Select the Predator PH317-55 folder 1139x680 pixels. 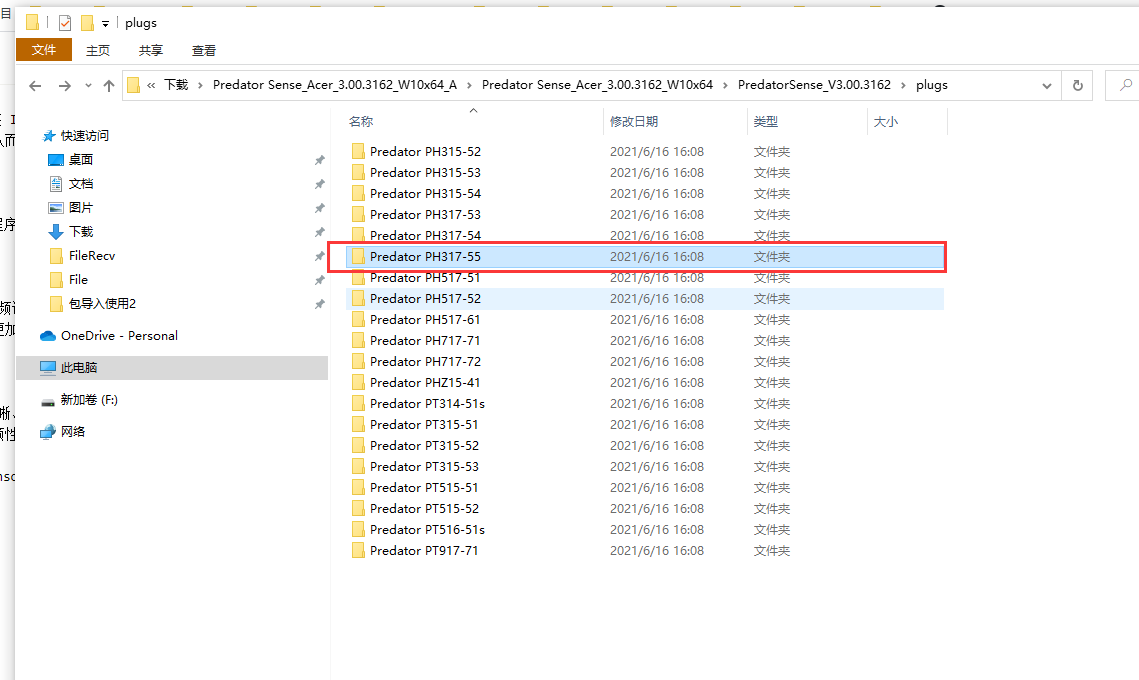tap(424, 257)
